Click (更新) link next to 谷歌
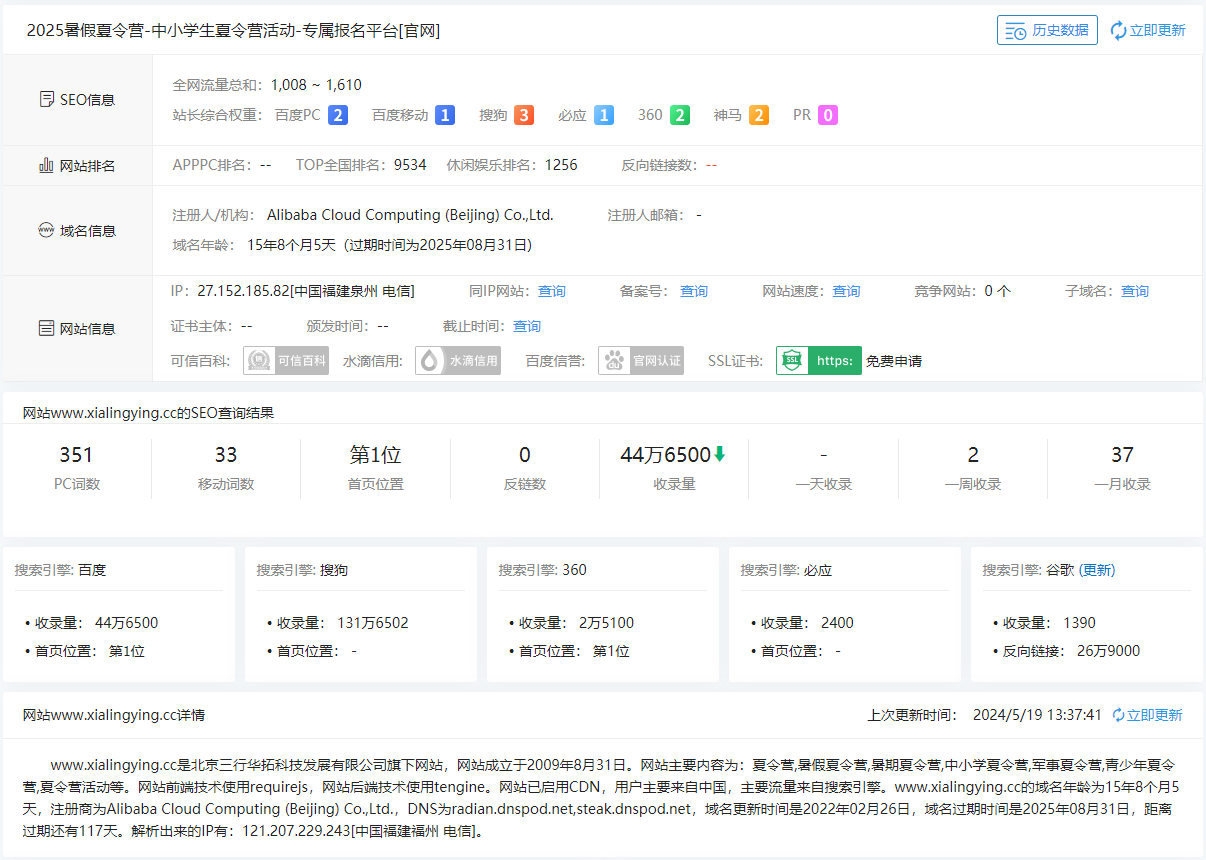 tap(1097, 570)
